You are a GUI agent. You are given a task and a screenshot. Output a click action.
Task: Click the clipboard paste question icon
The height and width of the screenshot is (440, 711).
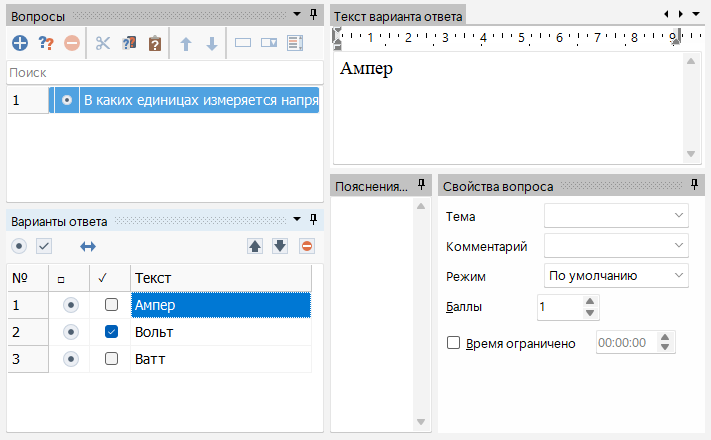[x=155, y=43]
